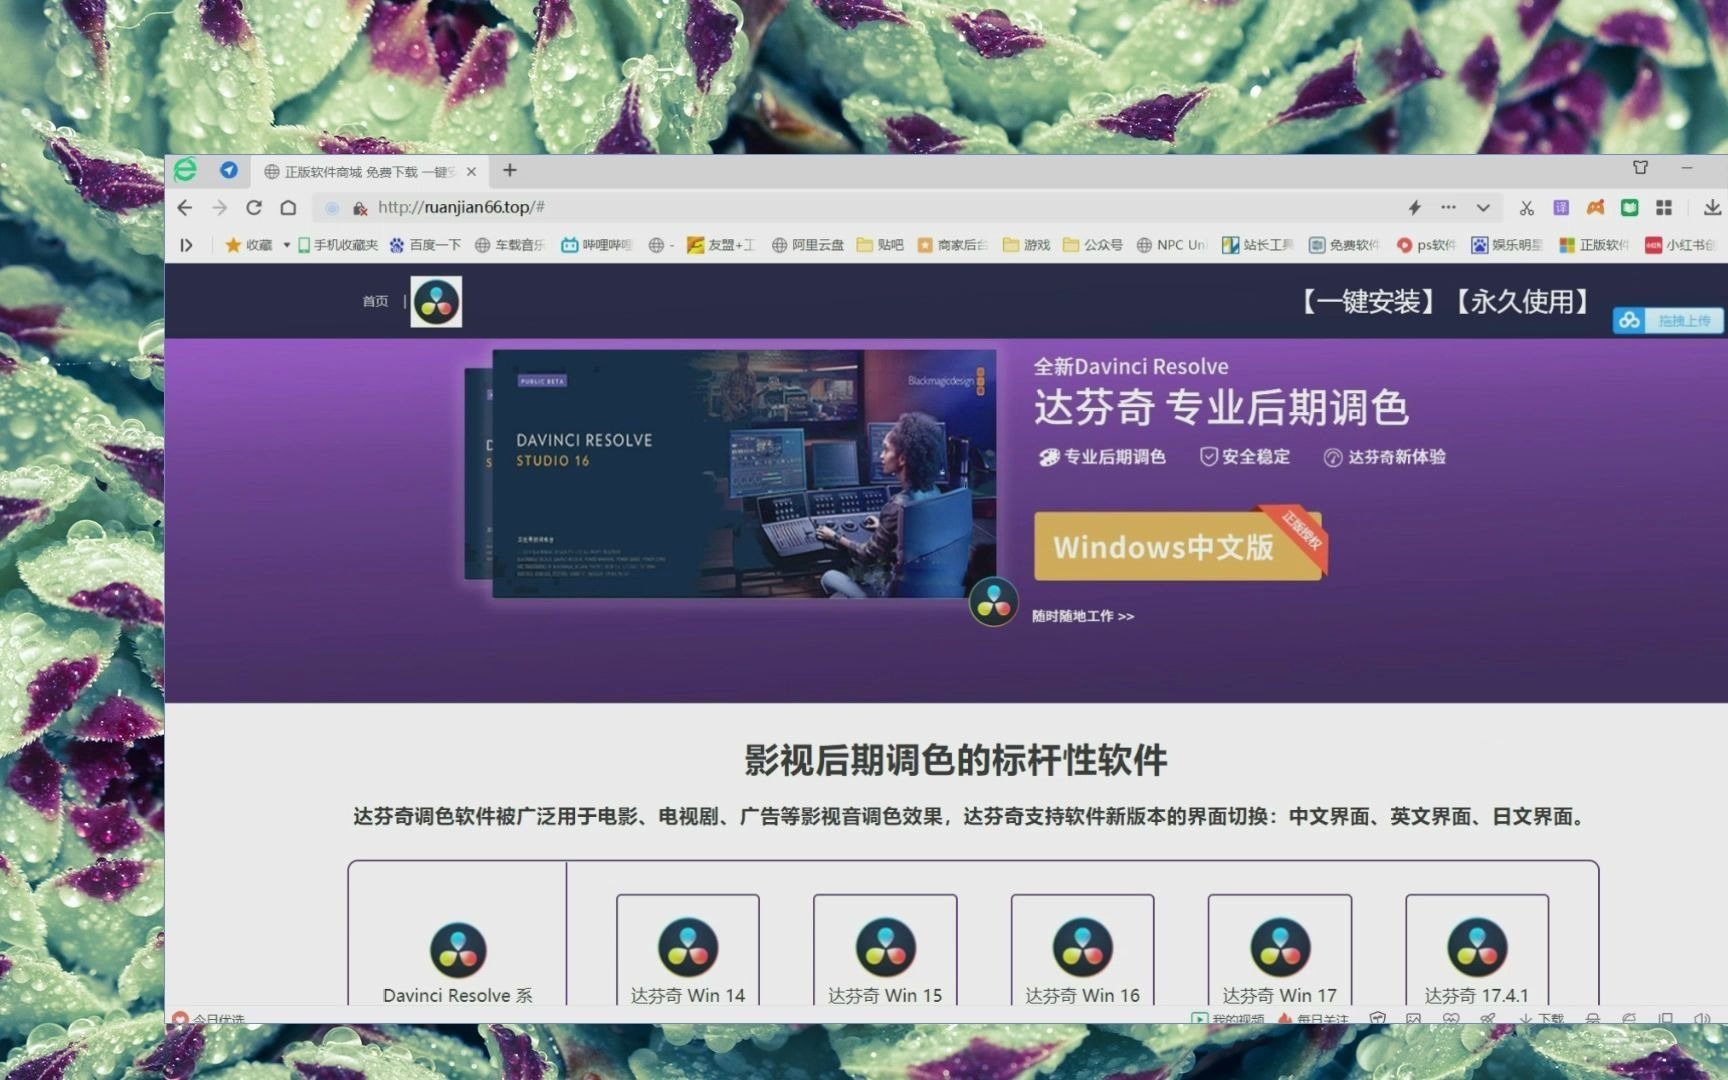Open the 小红书 bookmark
Viewport: 1728px width, 1080px height.
click(x=1681, y=245)
